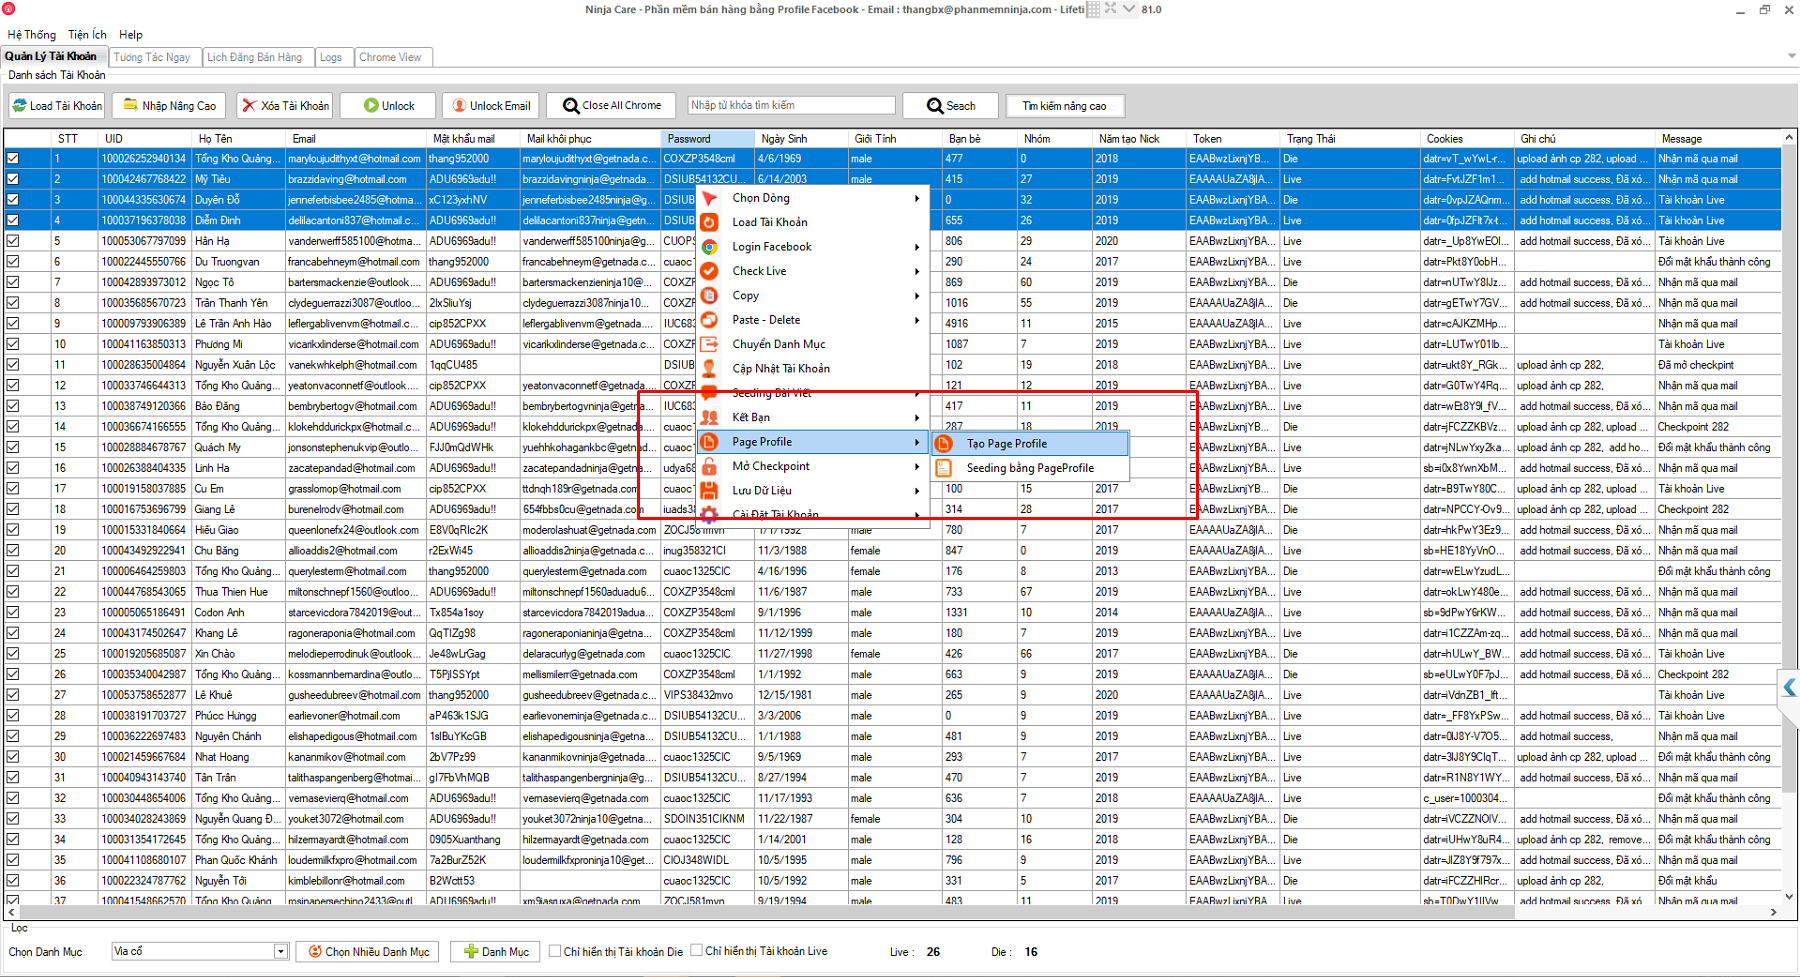1800x977 pixels.
Task: Click the green plus Danh Mục icon
Action: (471, 951)
